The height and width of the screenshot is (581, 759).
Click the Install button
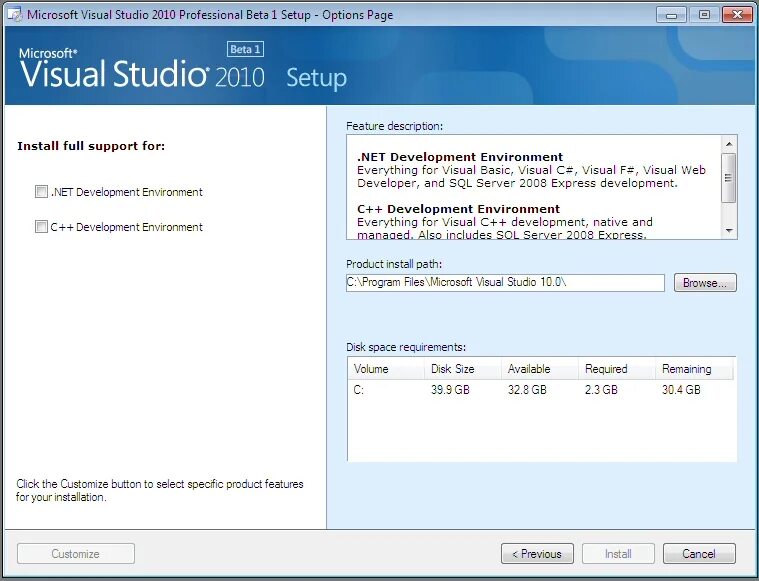[x=618, y=553]
